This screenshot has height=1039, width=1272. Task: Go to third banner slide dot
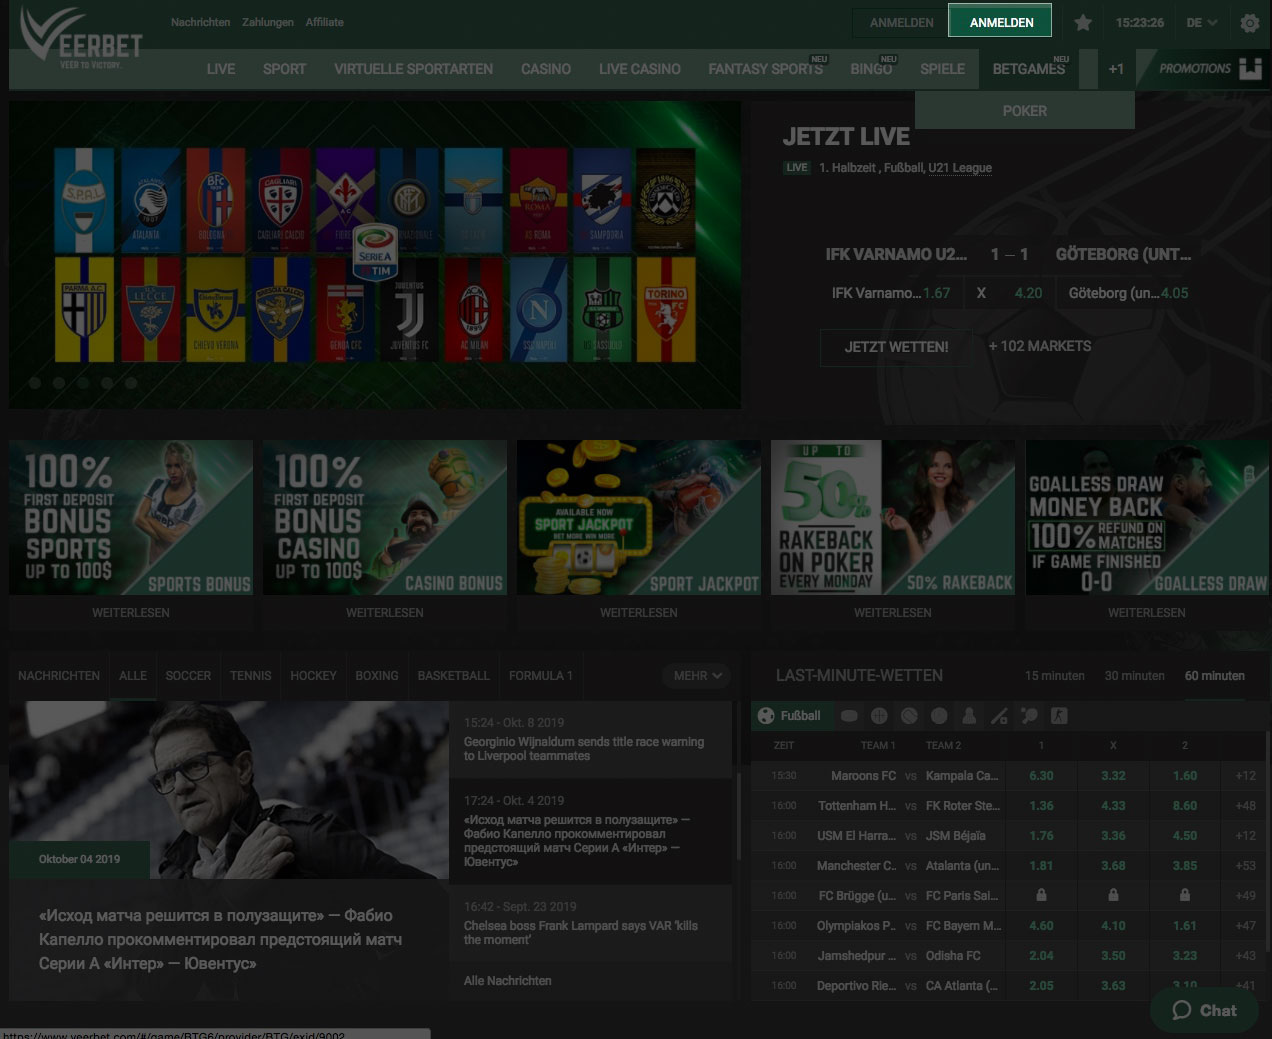click(83, 383)
